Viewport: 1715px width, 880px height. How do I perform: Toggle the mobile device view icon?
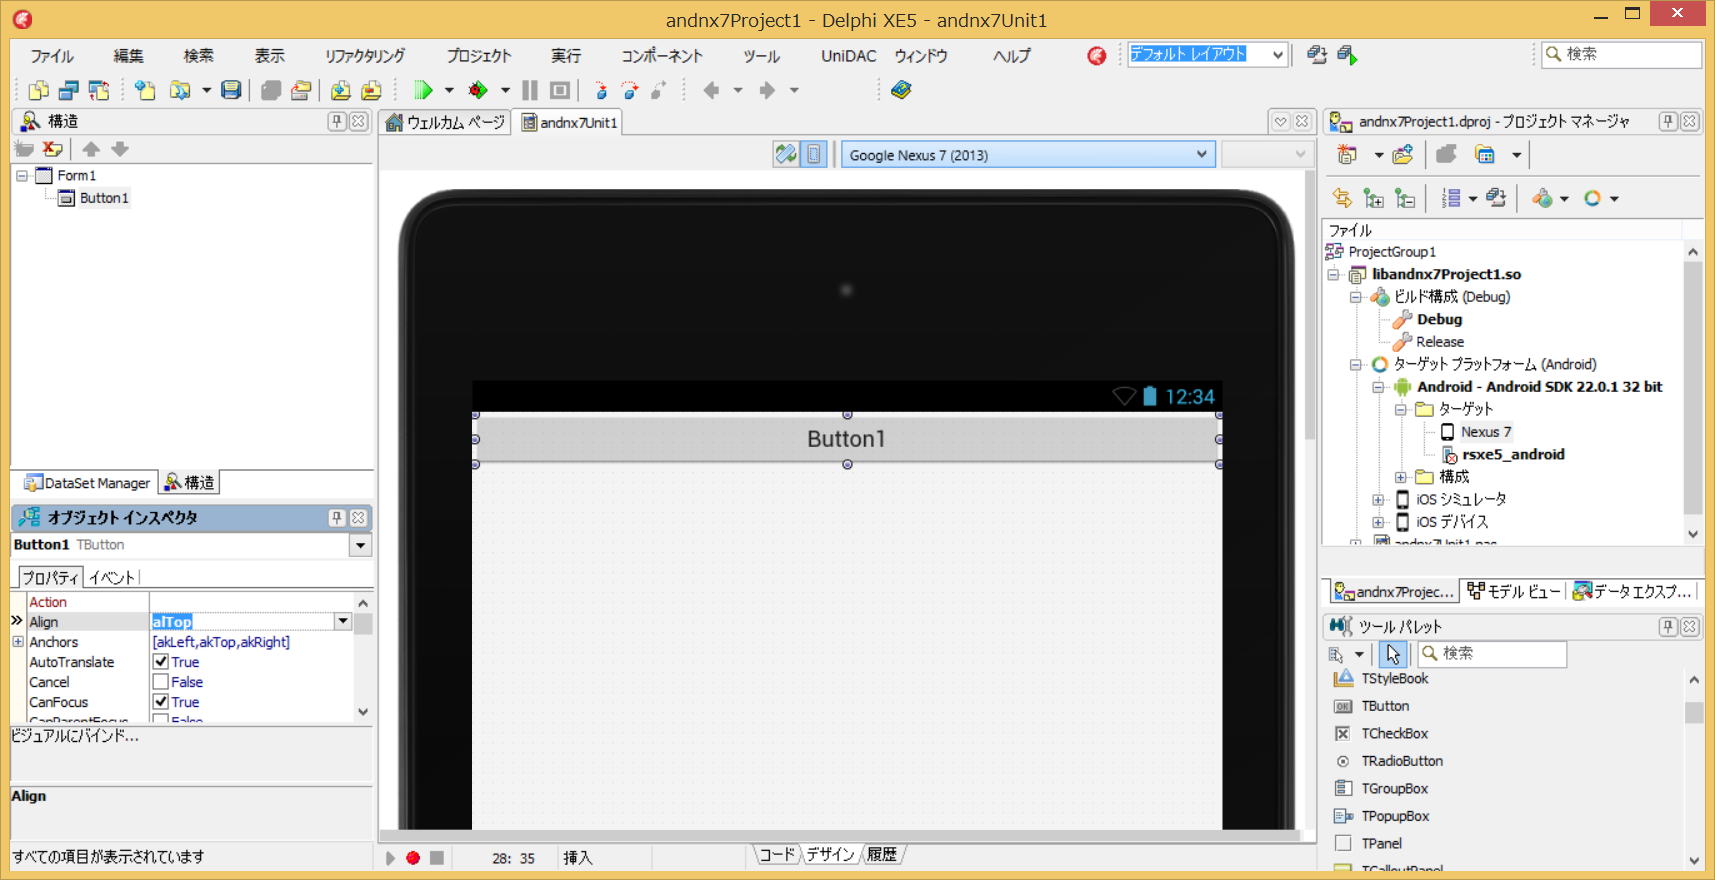(814, 154)
